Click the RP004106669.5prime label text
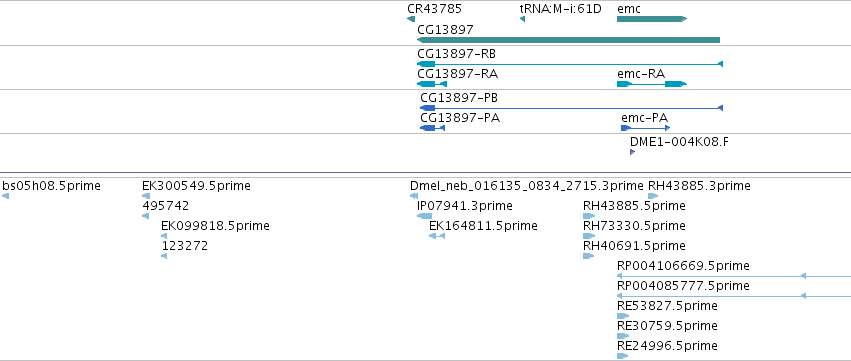 [x=683, y=266]
